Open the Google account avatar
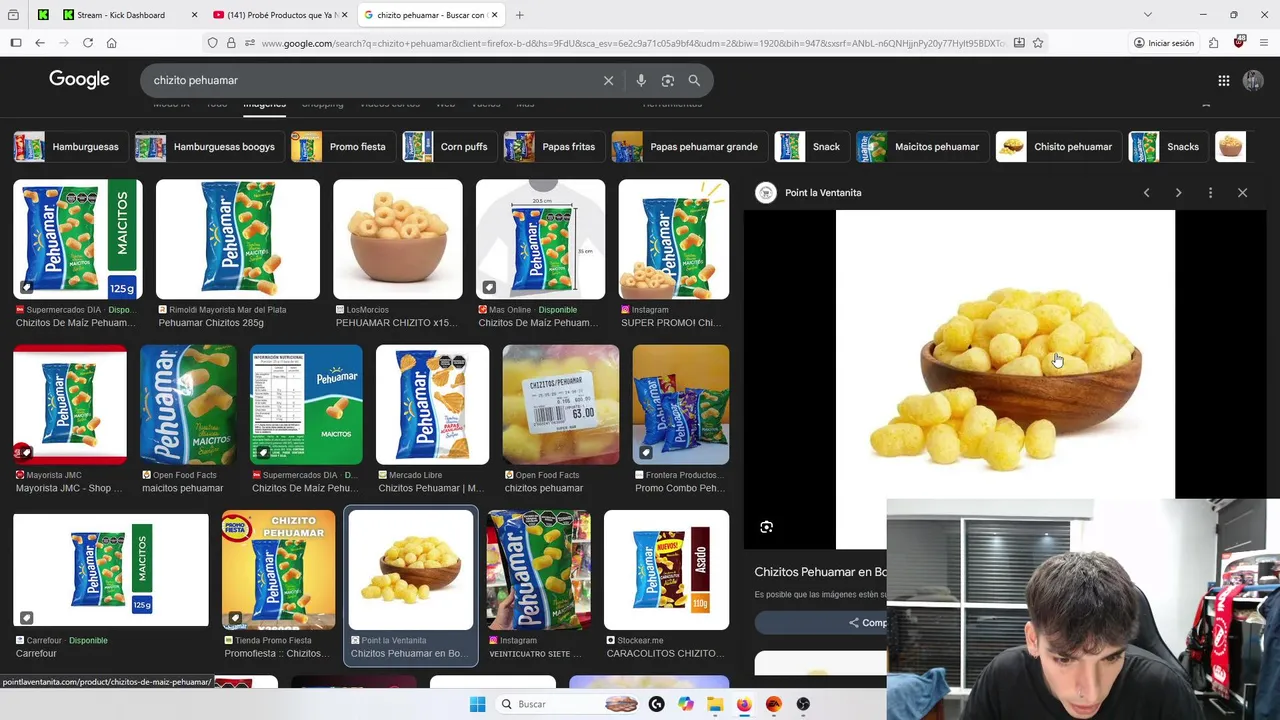This screenshot has height=720, width=1280. point(1253,80)
